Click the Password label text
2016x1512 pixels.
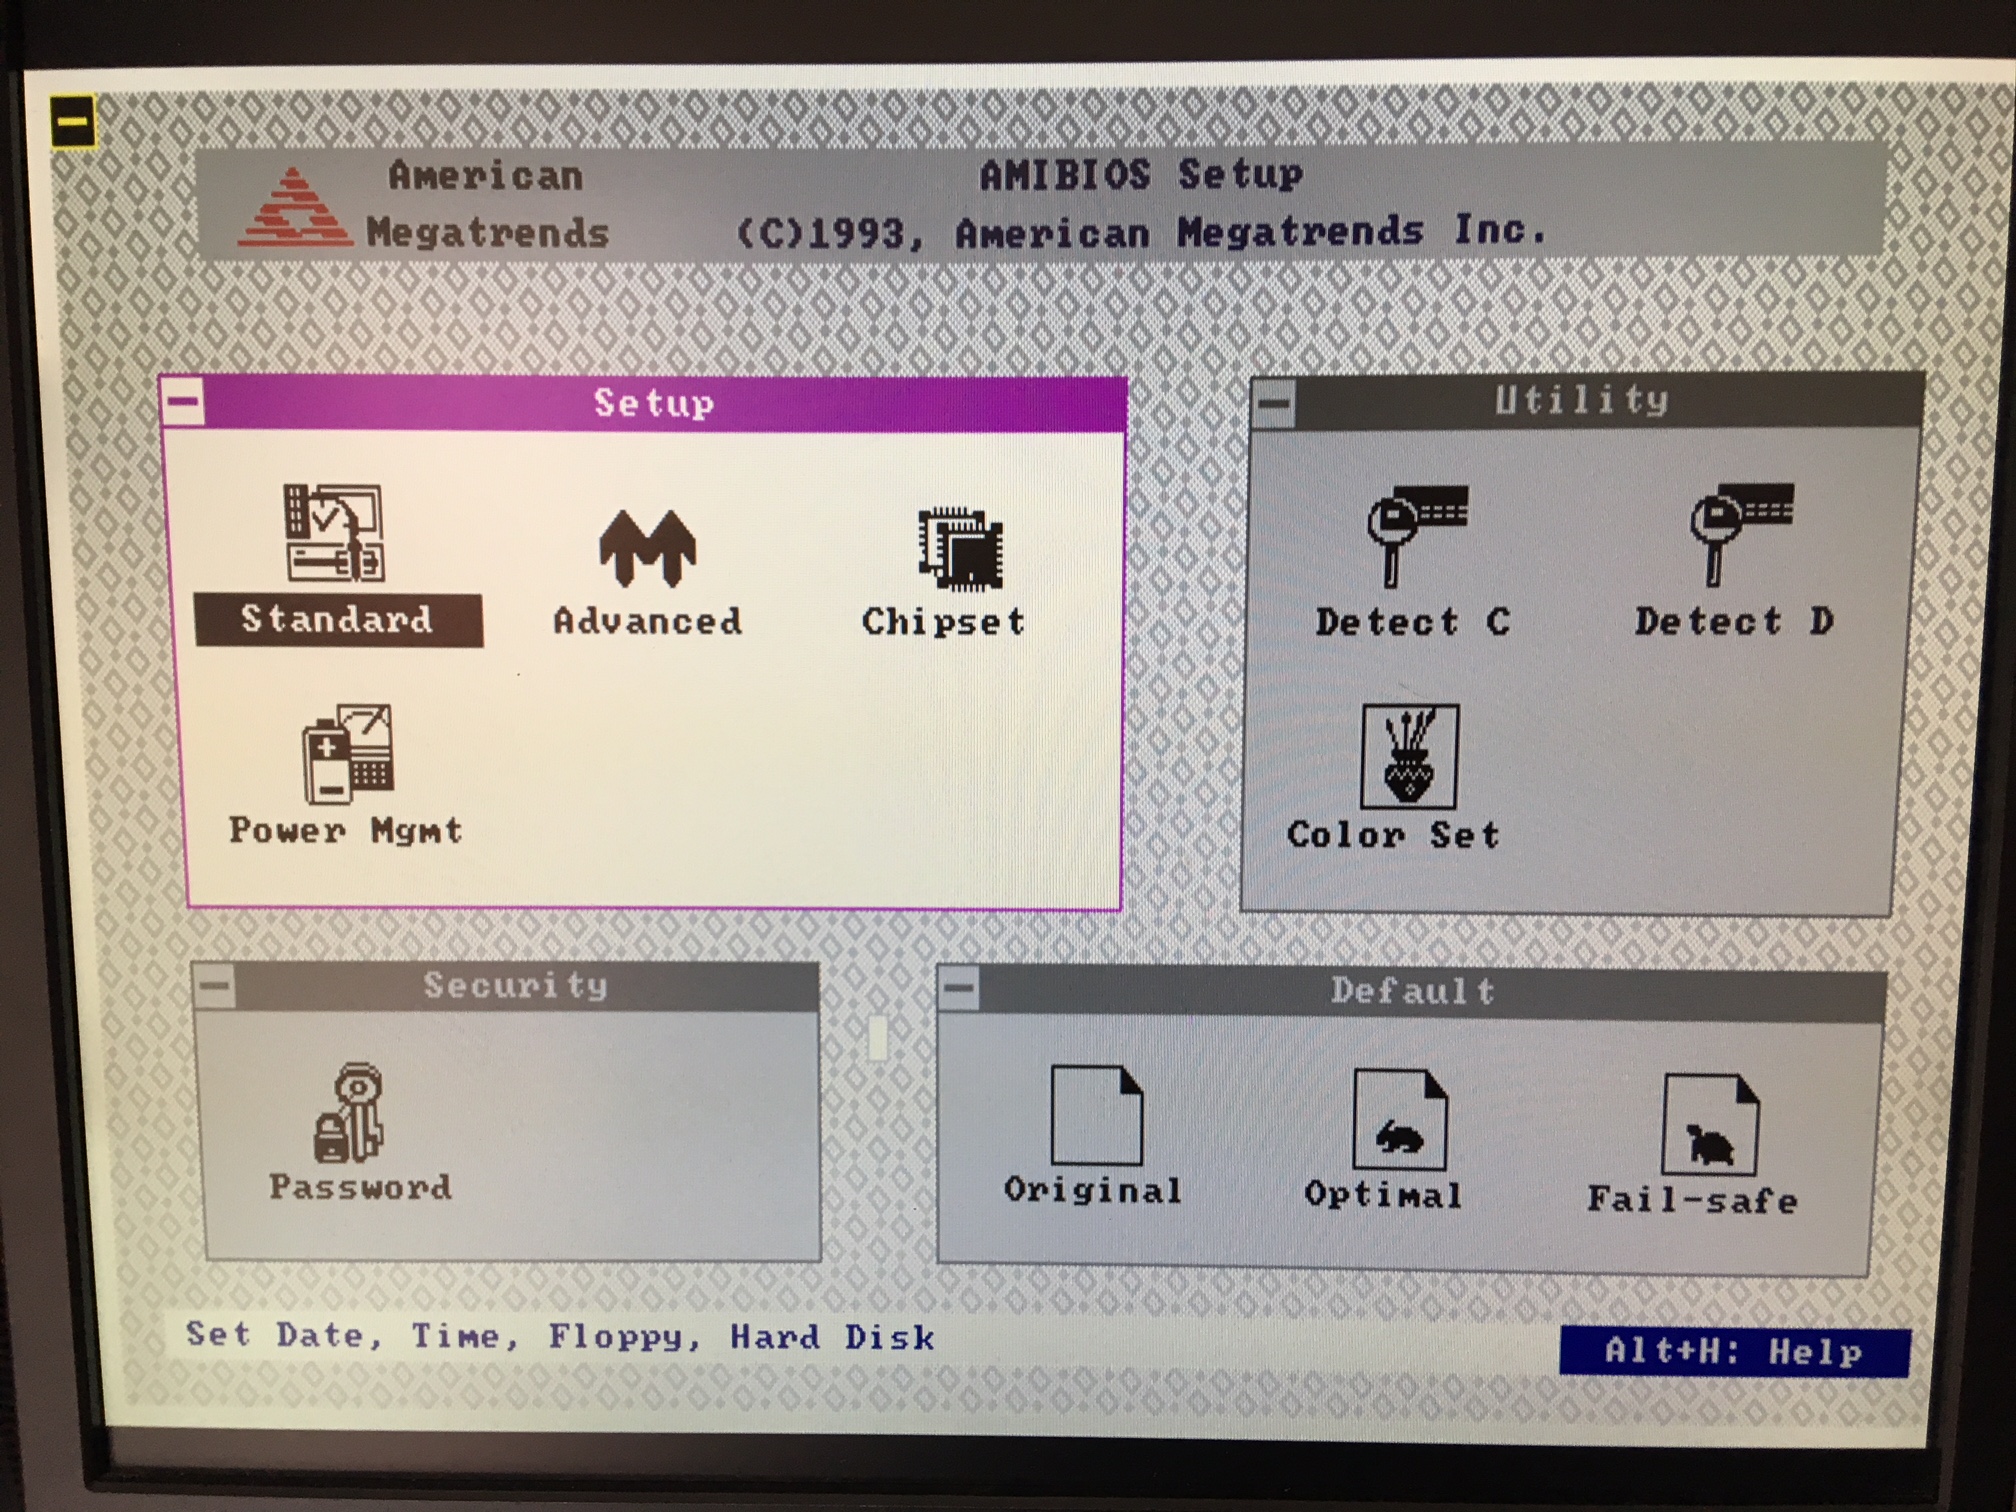361,1187
